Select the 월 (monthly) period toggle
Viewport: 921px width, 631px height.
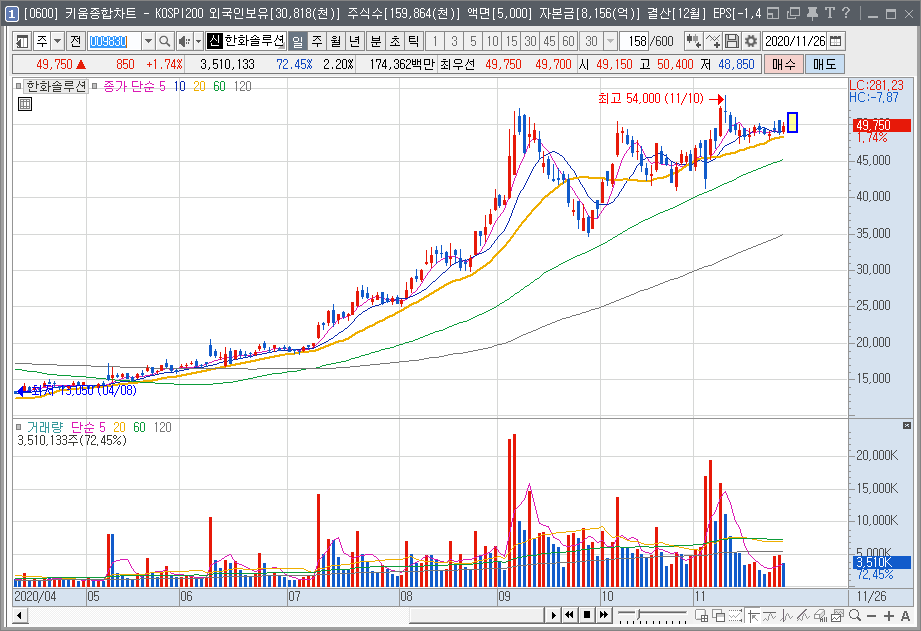(x=336, y=41)
